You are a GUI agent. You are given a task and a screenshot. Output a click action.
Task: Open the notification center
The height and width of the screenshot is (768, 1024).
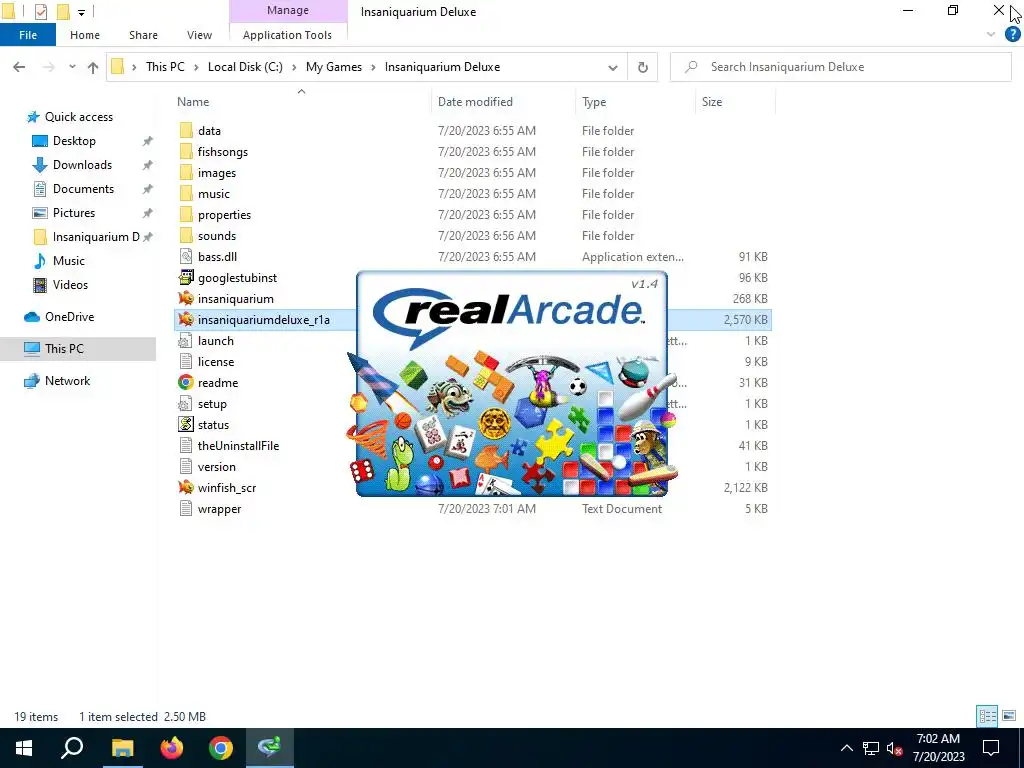point(991,748)
